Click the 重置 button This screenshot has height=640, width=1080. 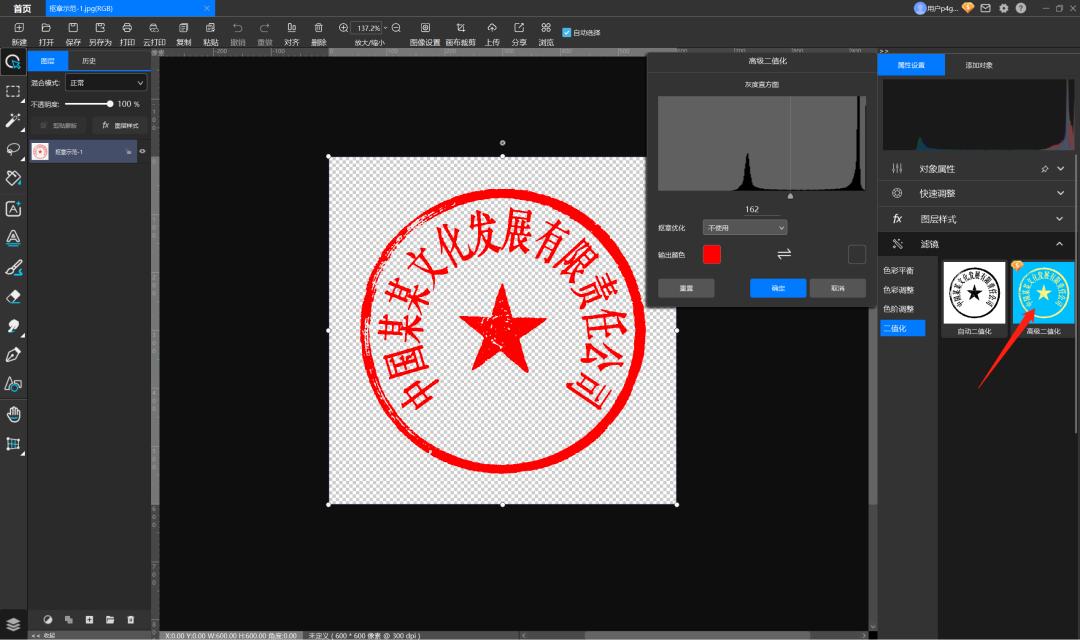[x=686, y=288]
